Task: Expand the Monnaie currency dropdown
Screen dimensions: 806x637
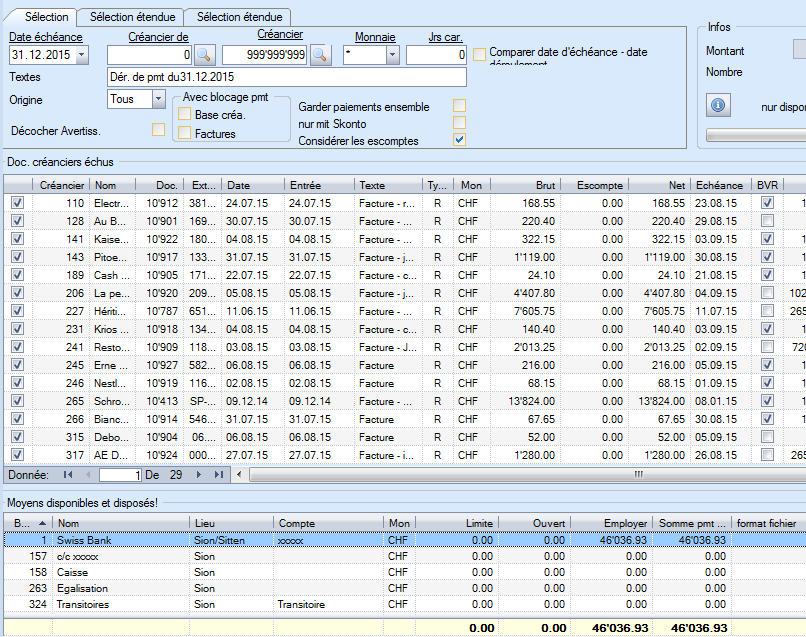Action: tap(392, 55)
